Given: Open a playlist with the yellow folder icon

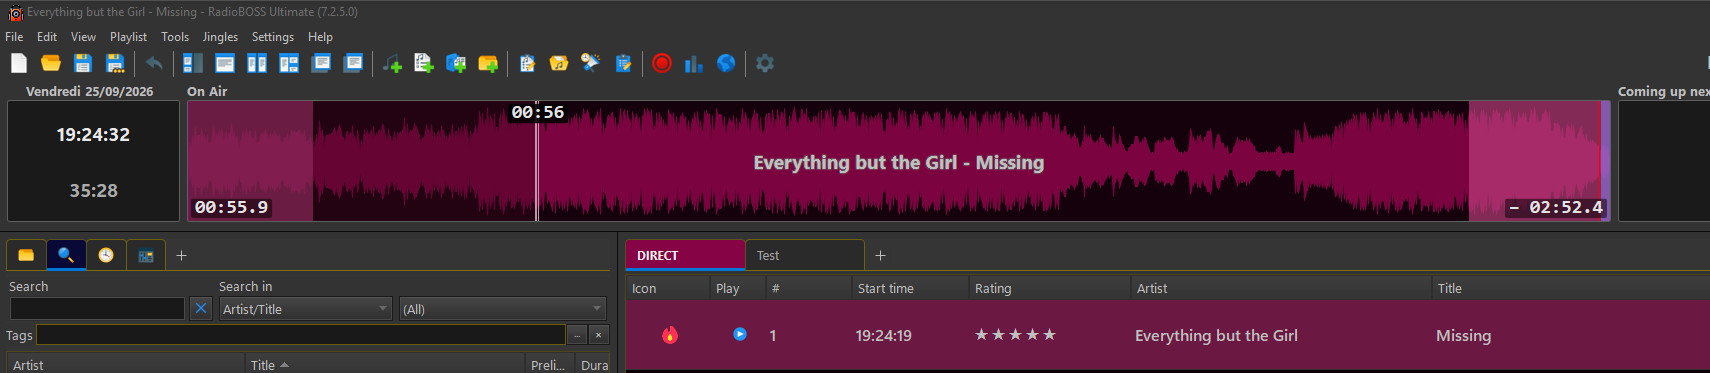Looking at the screenshot, I should [51, 63].
